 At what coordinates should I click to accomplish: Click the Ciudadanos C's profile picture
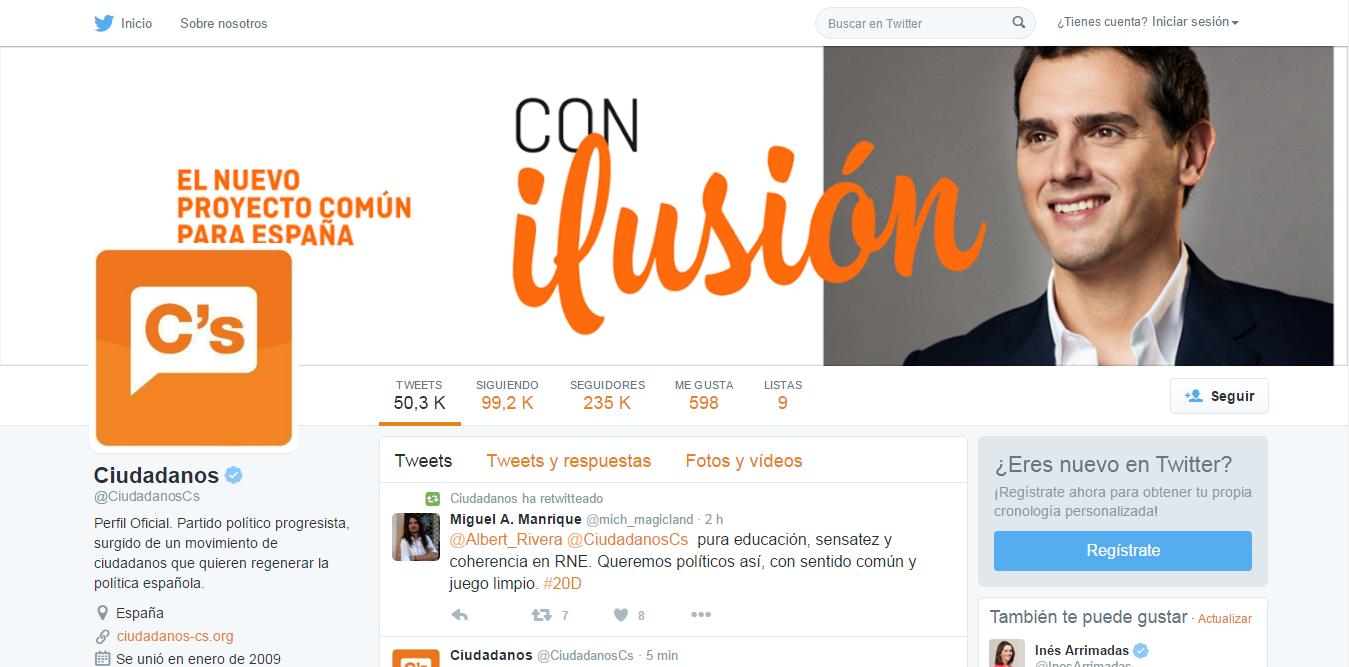(194, 348)
